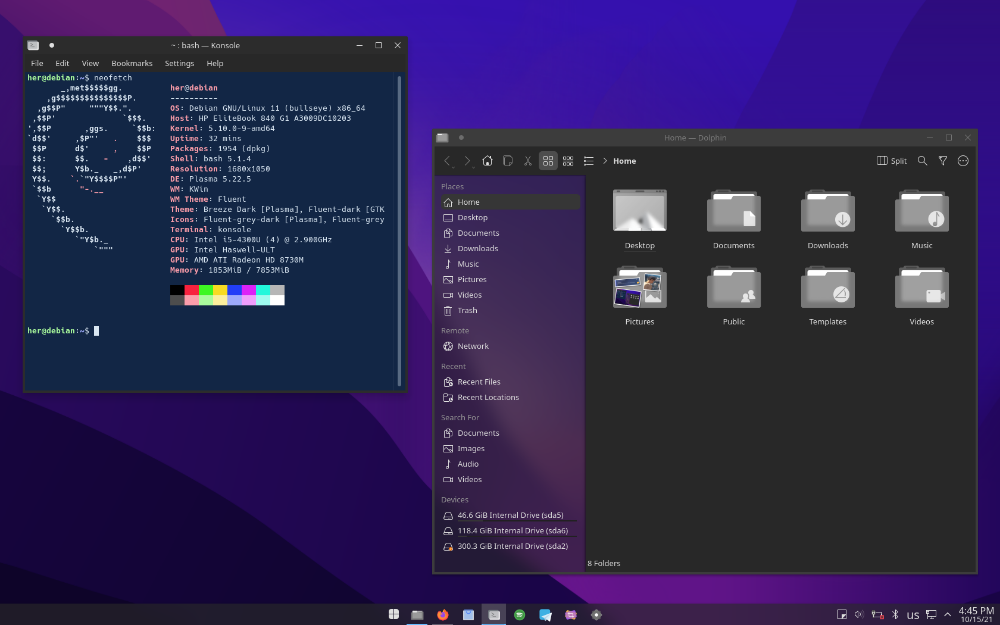Toggle the filter bar funnel icon
This screenshot has height=625, width=1000.
click(x=943, y=161)
